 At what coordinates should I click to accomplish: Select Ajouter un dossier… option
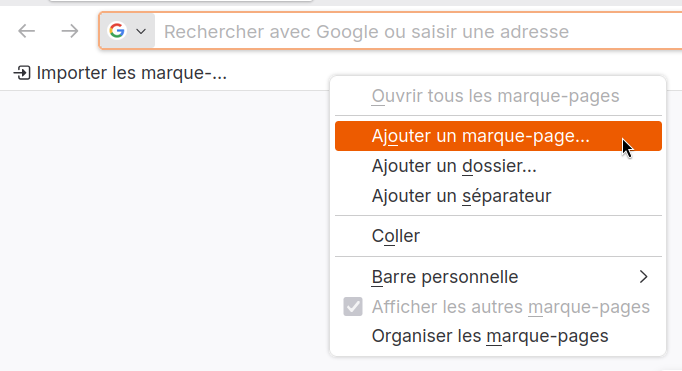coord(498,166)
